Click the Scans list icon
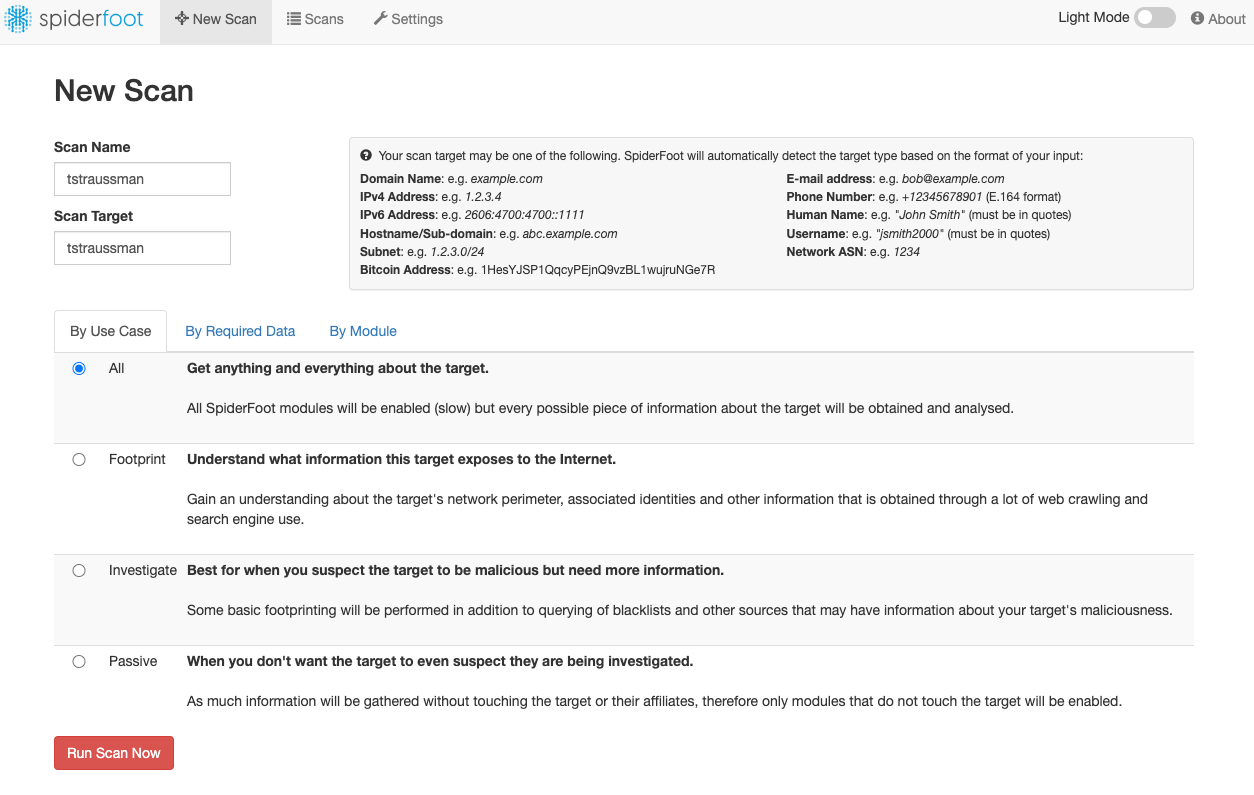The image size is (1254, 795). pos(294,19)
